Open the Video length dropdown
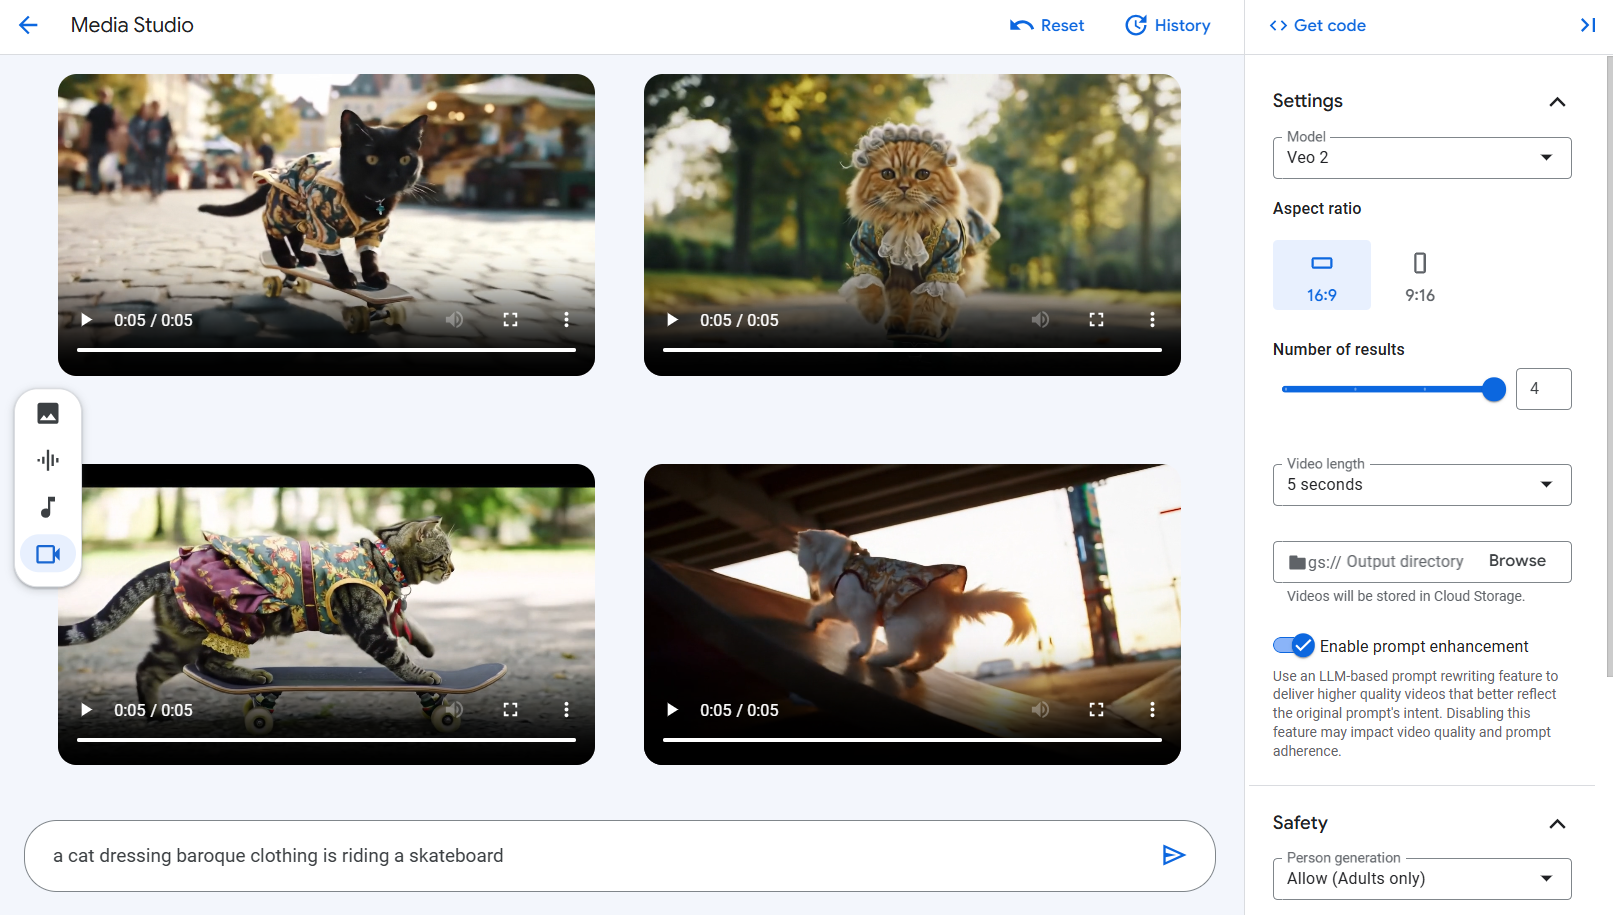Viewport: 1613px width, 915px height. click(x=1421, y=485)
